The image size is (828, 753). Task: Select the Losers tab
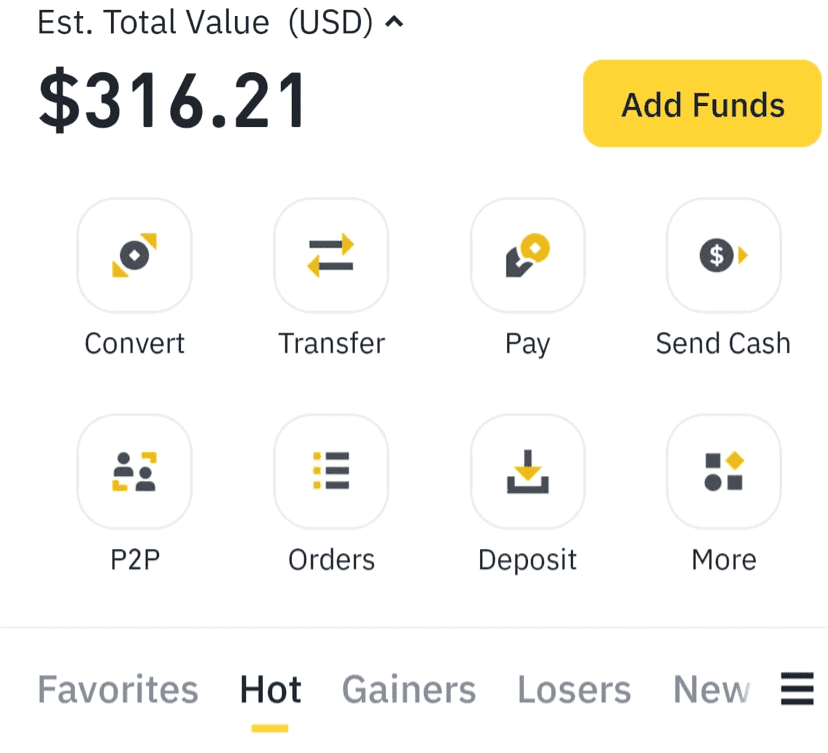574,690
